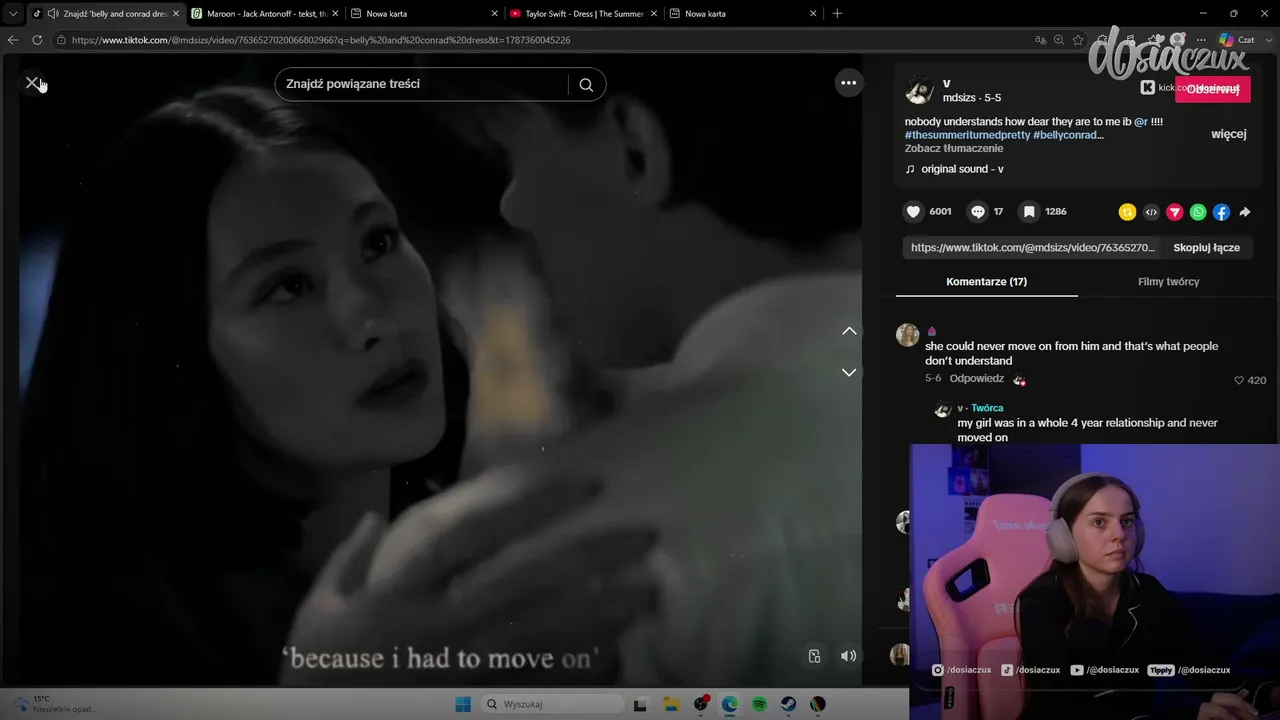Toggle picture-in-picture mini player icon
This screenshot has height=720, width=1280.
tap(814, 656)
